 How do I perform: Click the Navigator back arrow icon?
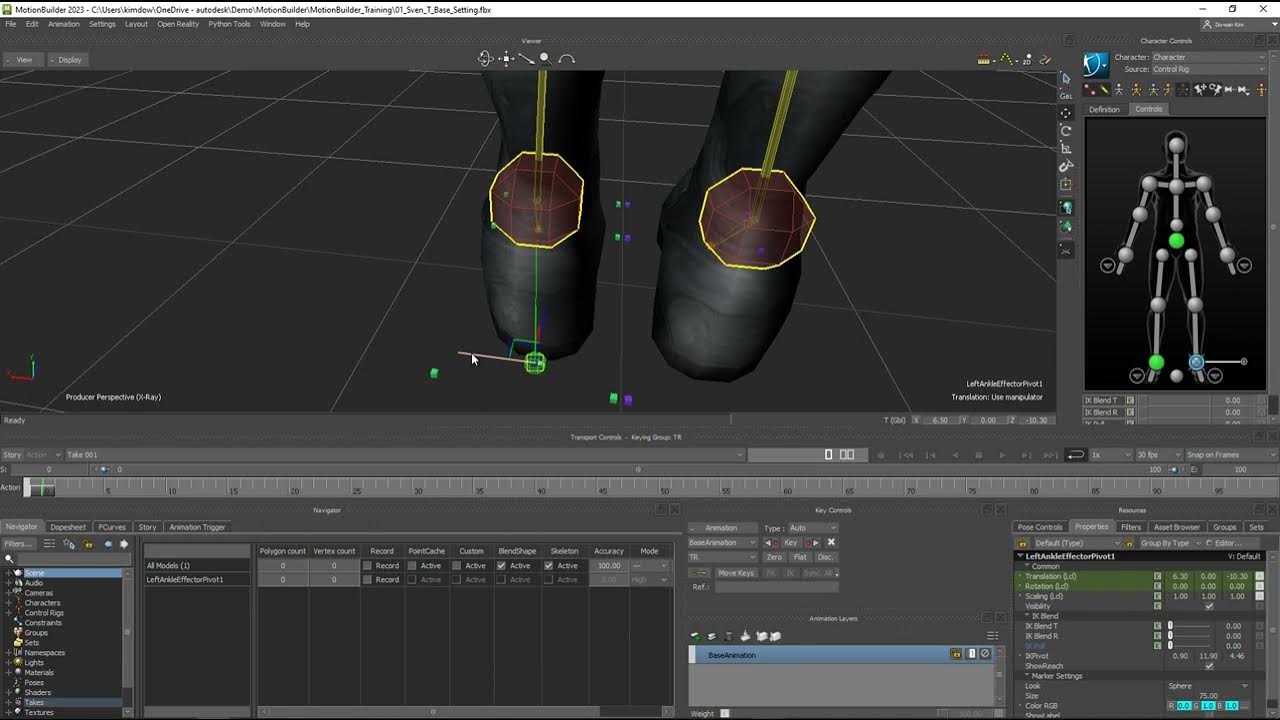pos(107,544)
